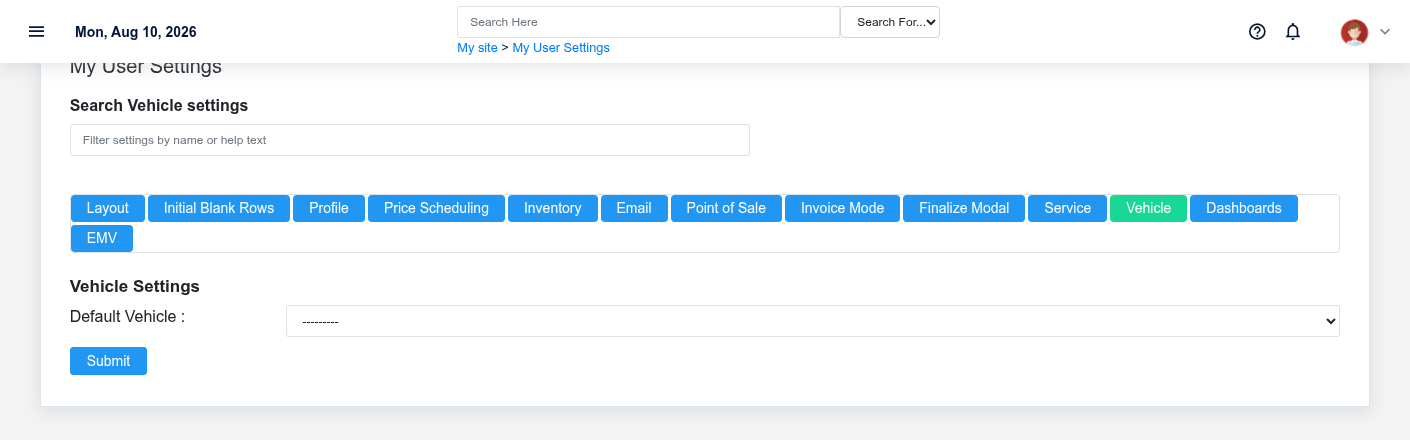Follow the My User Settings breadcrumb
Viewport: 1410px width, 440px height.
click(561, 48)
